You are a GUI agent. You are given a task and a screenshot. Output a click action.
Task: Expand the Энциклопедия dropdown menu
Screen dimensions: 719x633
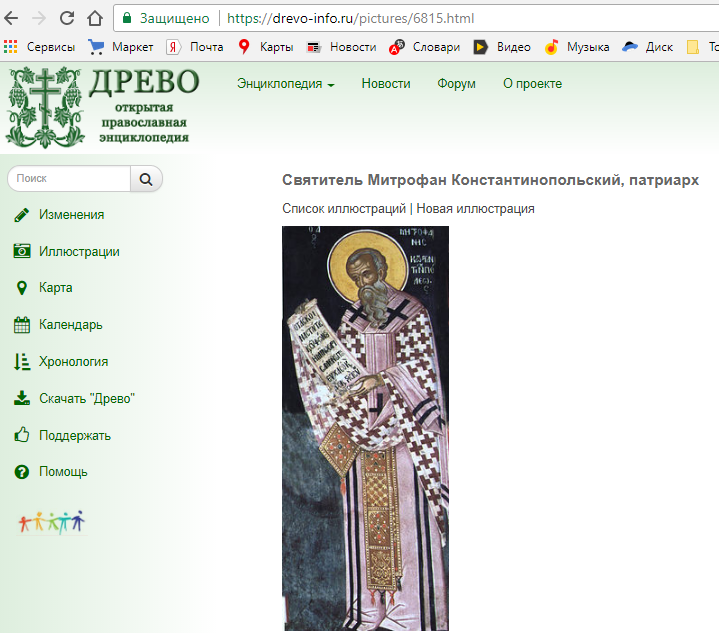click(x=286, y=84)
